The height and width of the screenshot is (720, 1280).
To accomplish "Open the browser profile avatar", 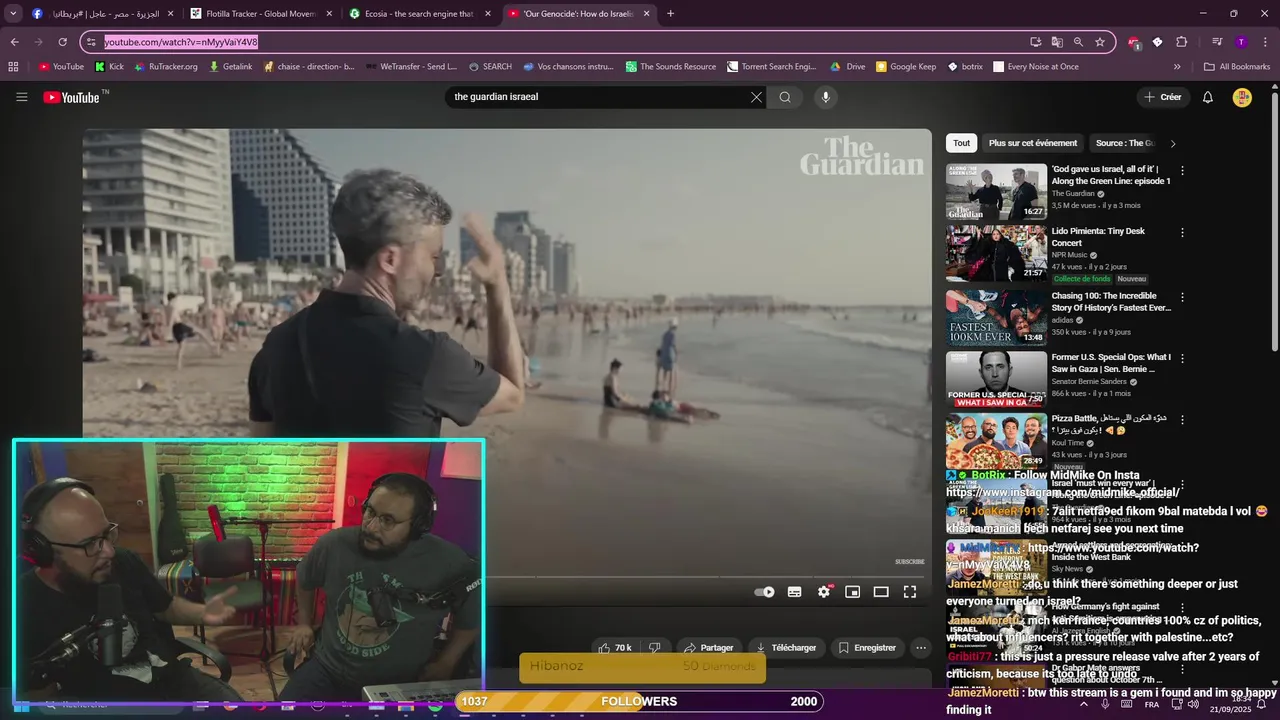I will tap(1241, 42).
